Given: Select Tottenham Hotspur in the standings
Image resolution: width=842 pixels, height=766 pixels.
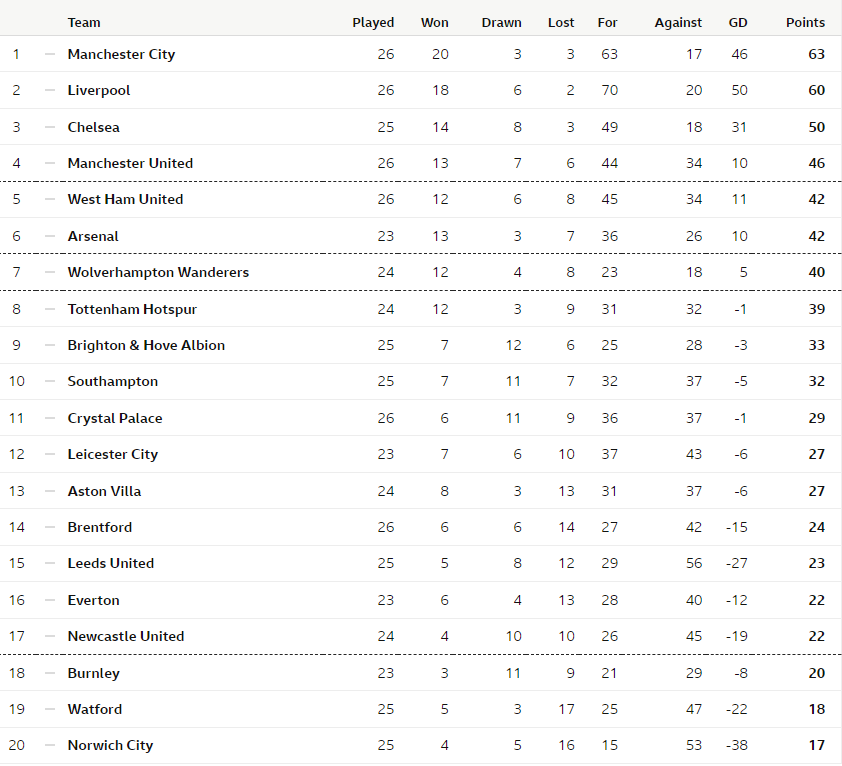Looking at the screenshot, I should tap(132, 309).
